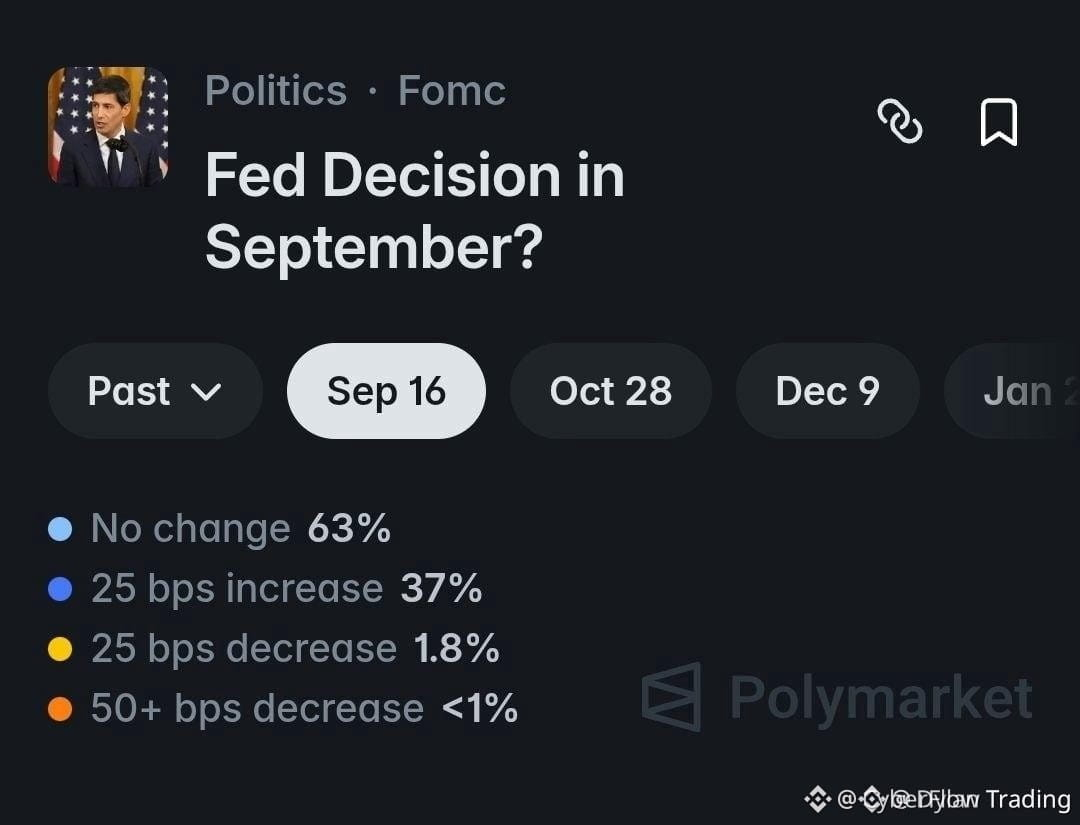This screenshot has width=1080, height=825.
Task: Click the blue 25 bps increase dot
Action: click(60, 589)
